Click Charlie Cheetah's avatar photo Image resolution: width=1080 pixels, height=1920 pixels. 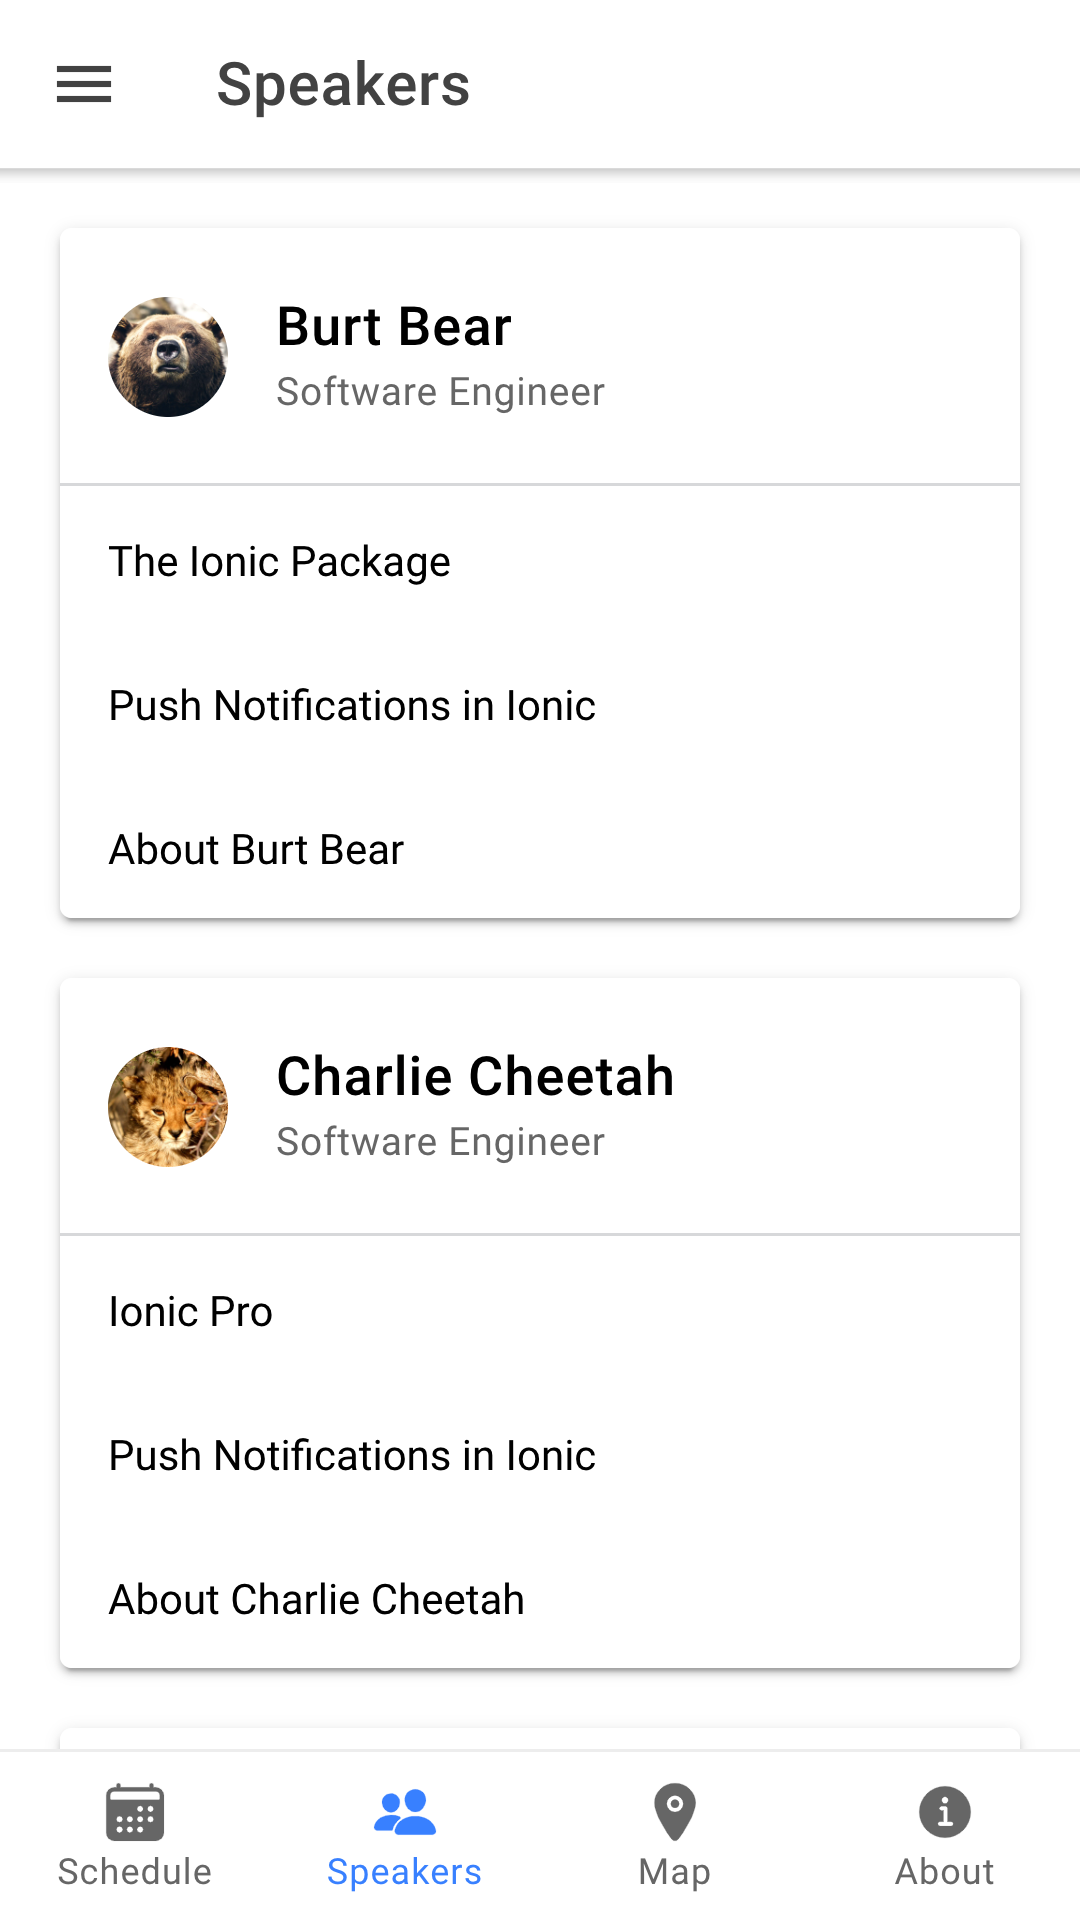click(x=168, y=1107)
